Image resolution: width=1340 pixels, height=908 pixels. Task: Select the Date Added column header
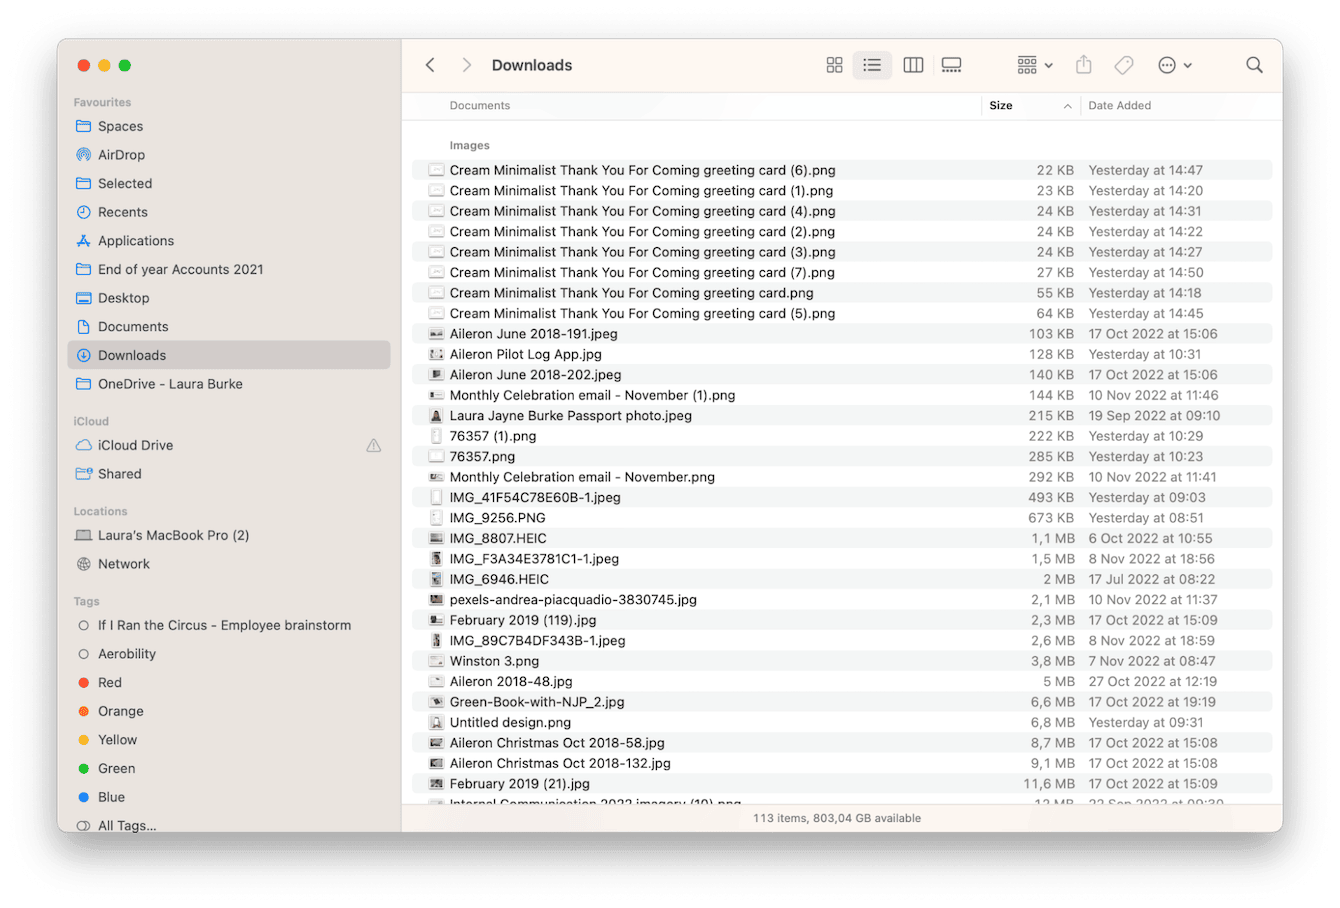click(x=1119, y=105)
